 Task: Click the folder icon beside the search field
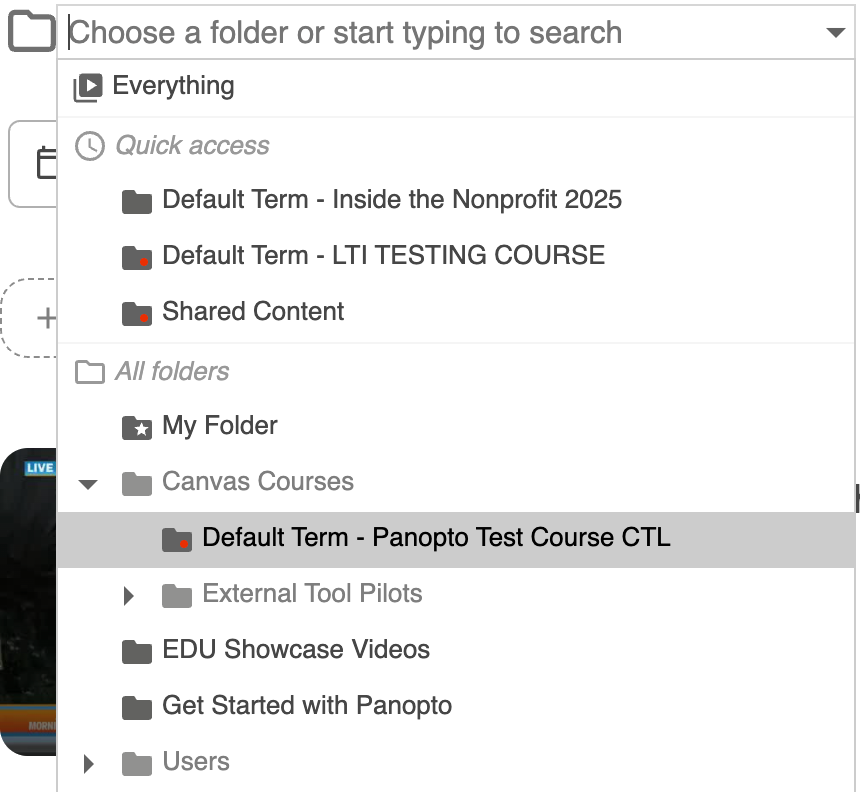click(x=31, y=33)
